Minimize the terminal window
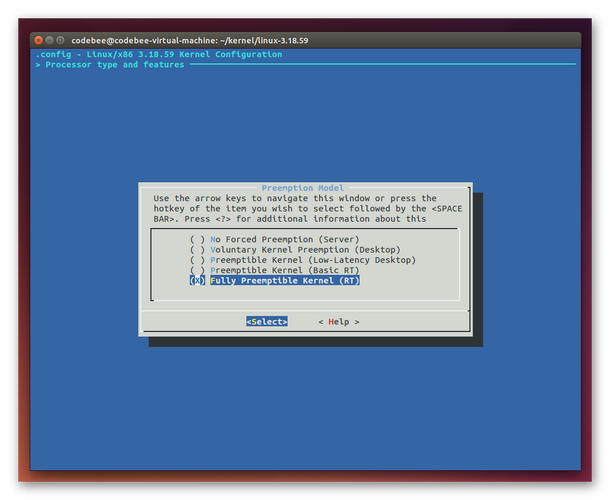Image resolution: width=610 pixels, height=500 pixels. 49,40
